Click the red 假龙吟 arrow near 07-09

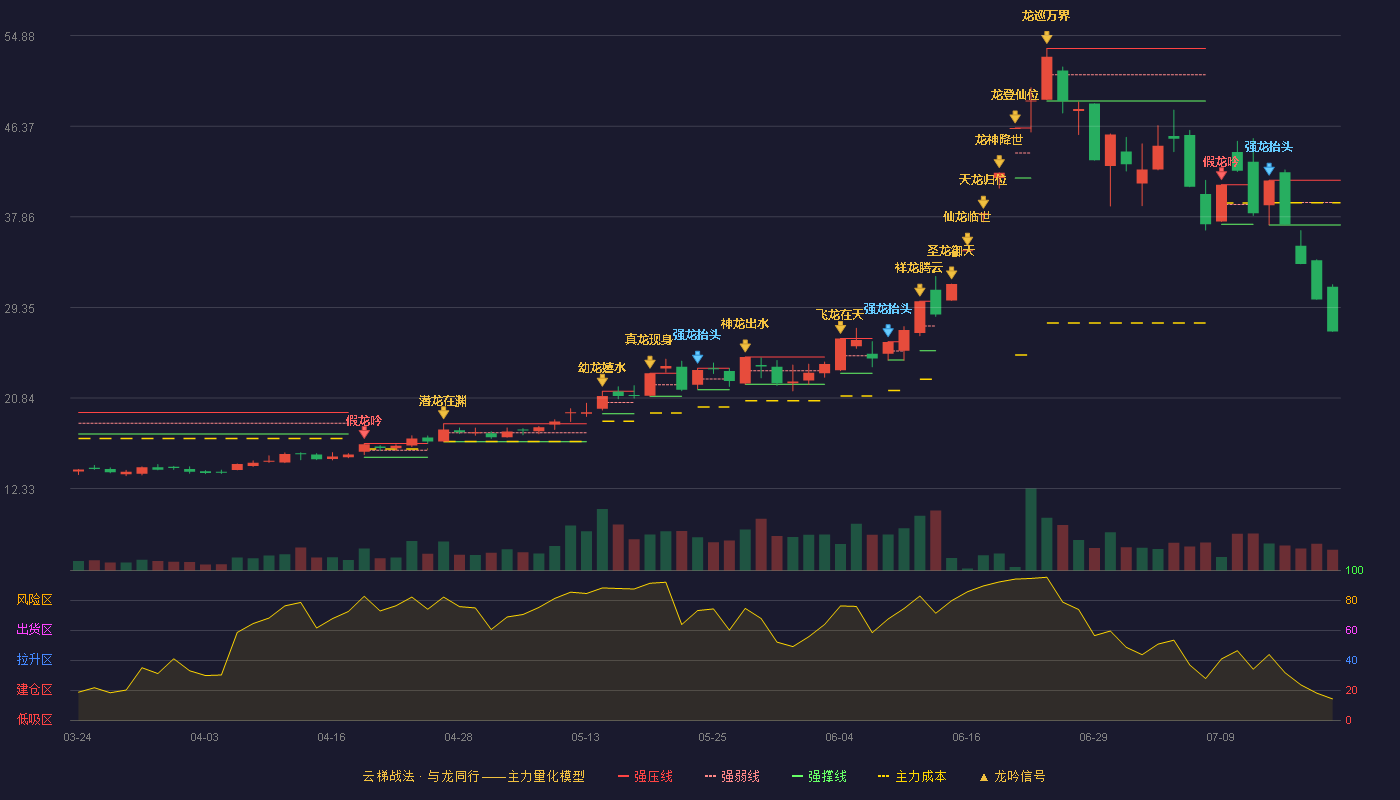pos(1221,174)
